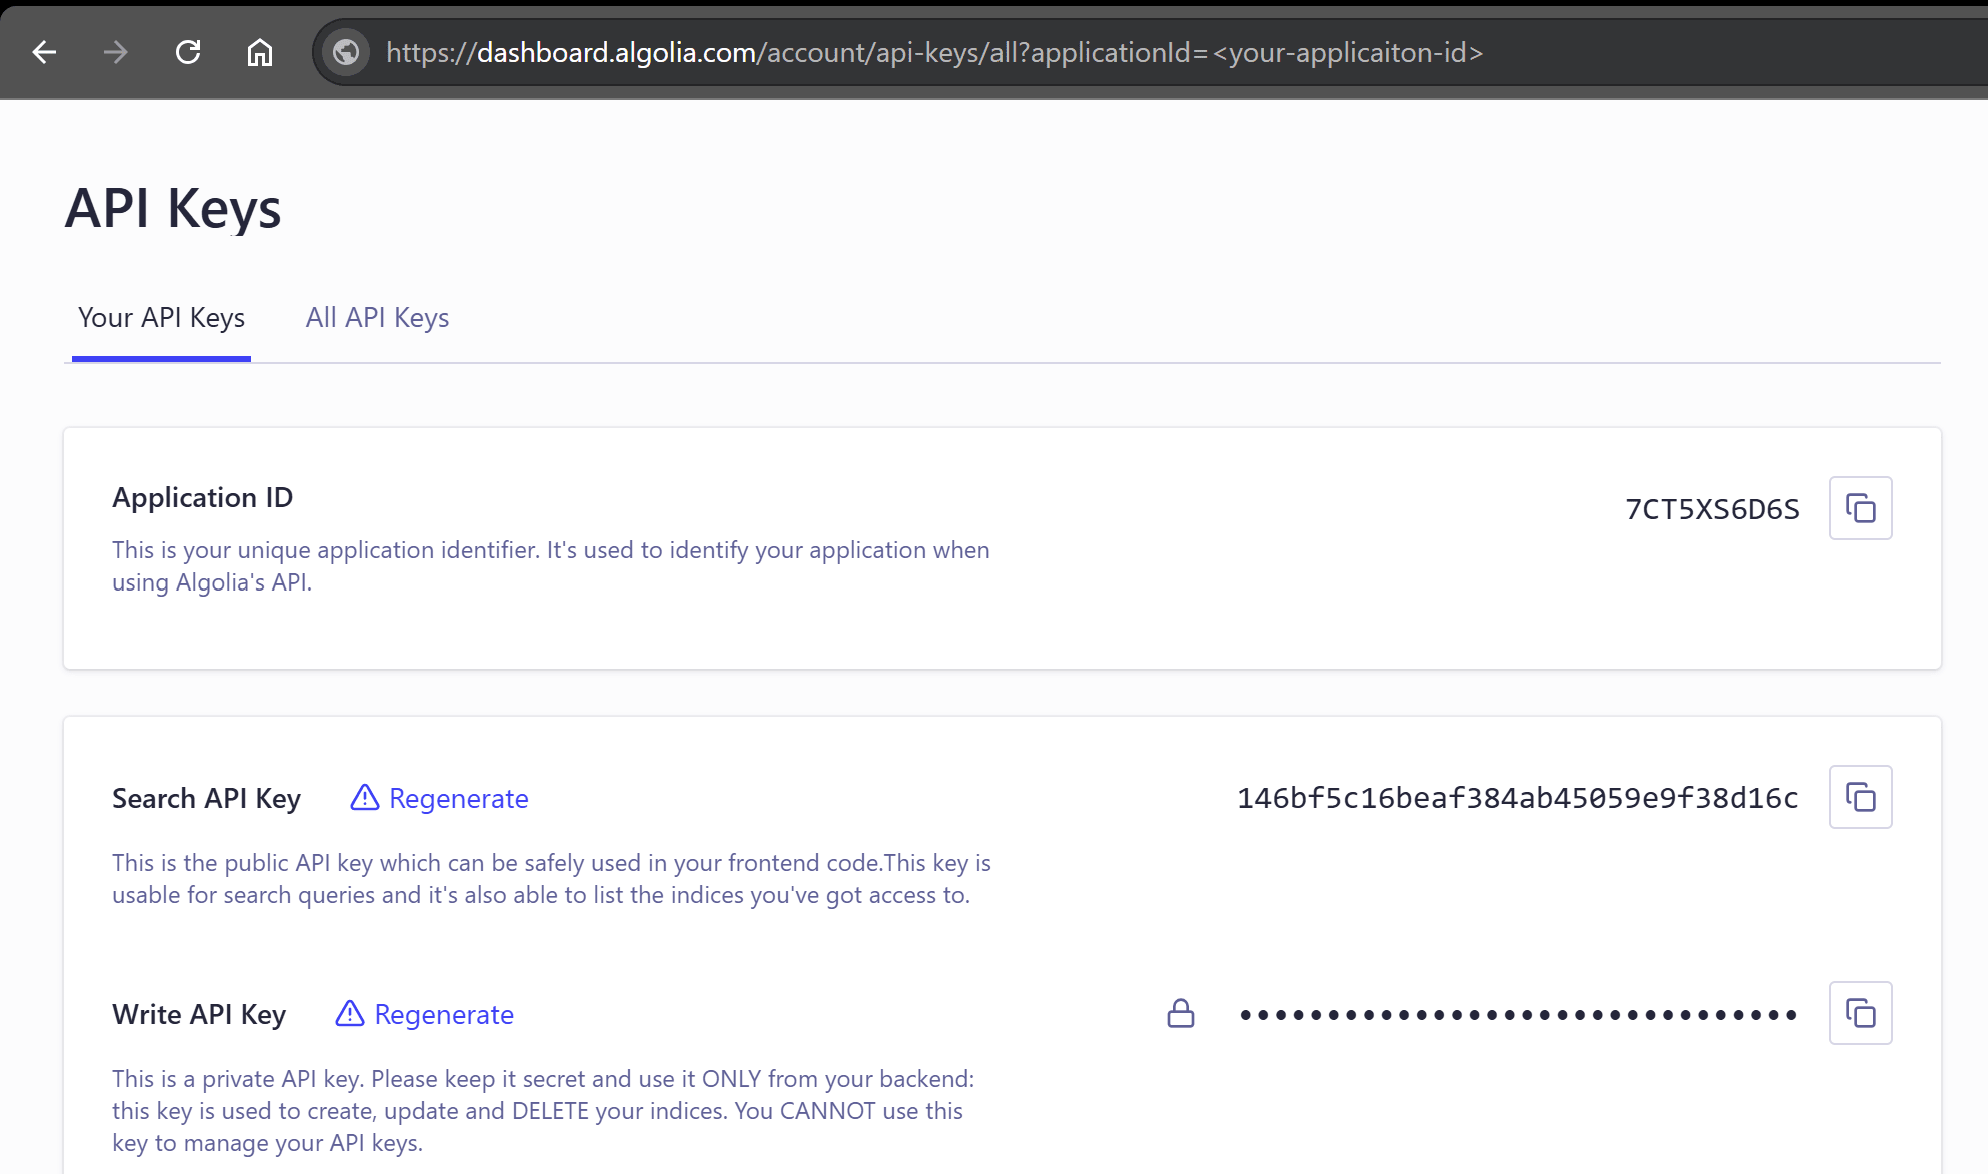Switch to the All API Keys tab

(x=377, y=317)
